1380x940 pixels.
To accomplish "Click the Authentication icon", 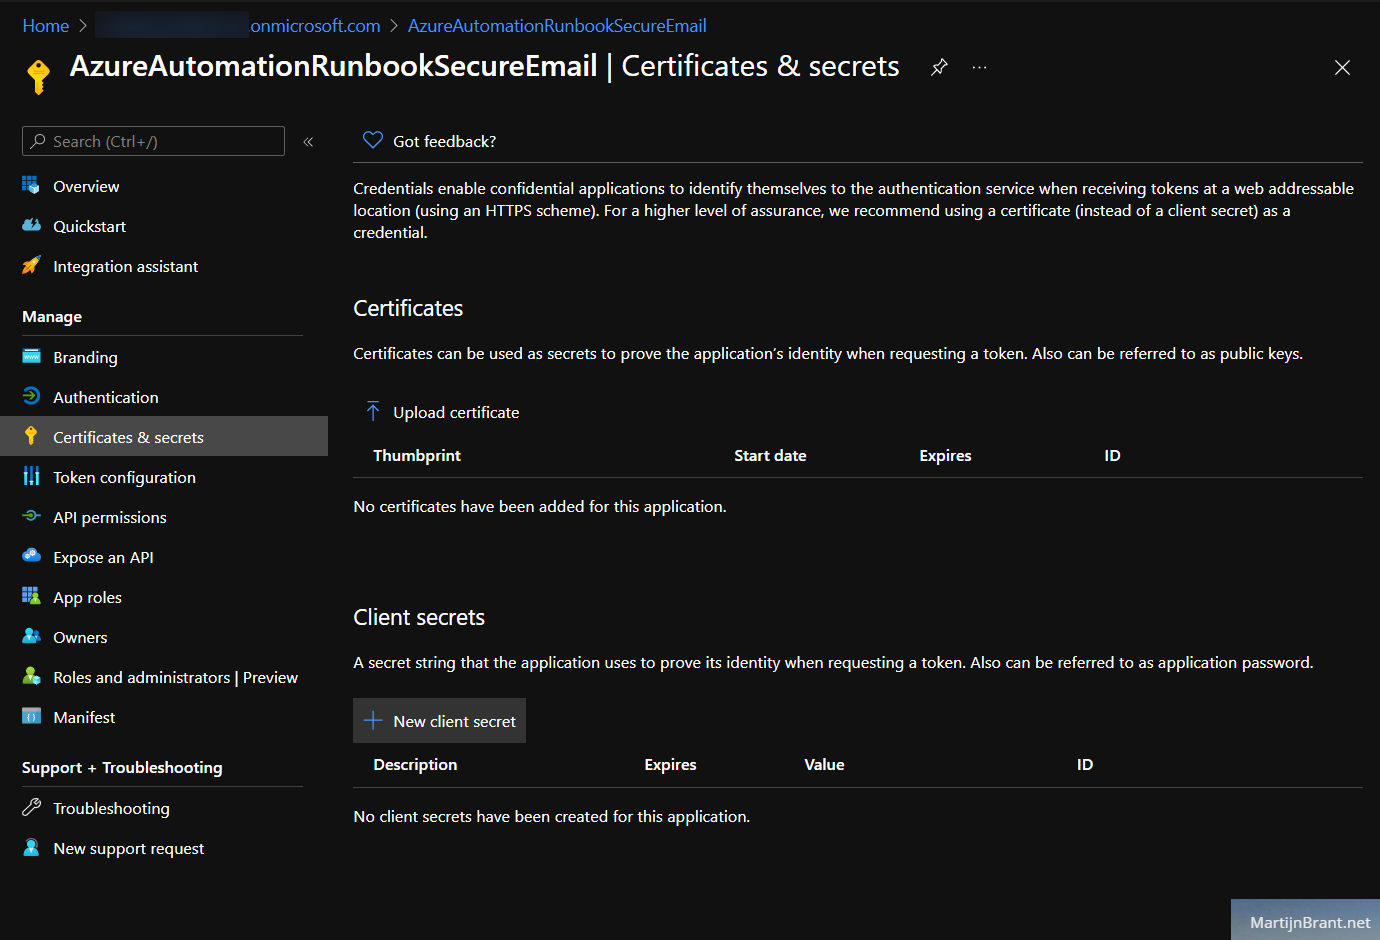I will [x=31, y=397].
